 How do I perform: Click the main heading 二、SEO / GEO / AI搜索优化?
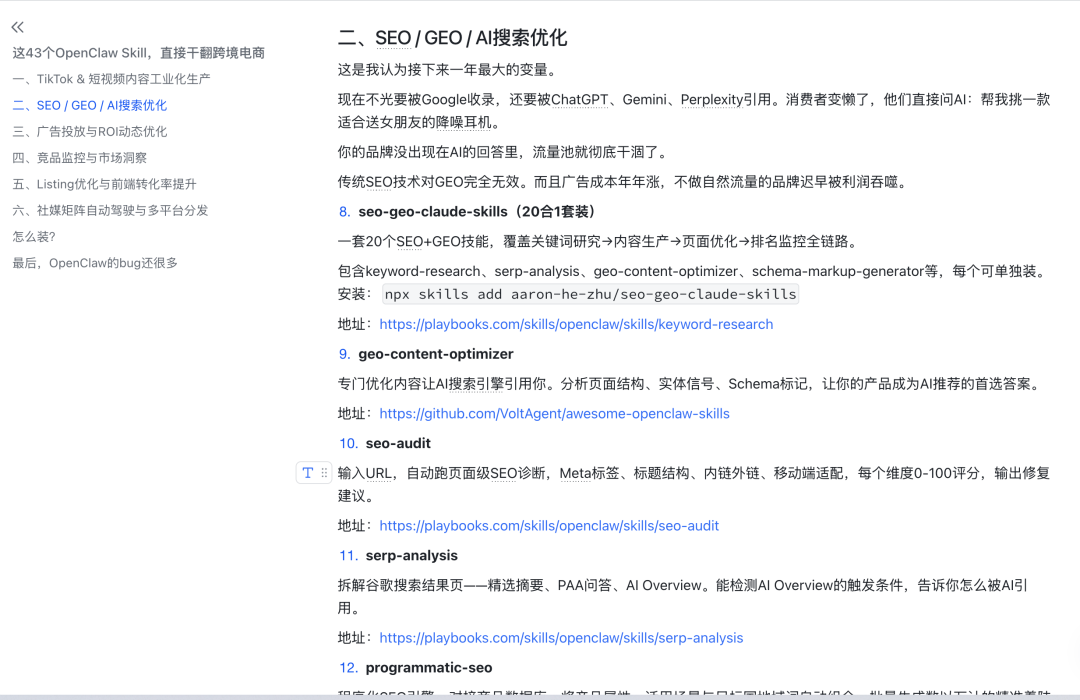tap(453, 38)
